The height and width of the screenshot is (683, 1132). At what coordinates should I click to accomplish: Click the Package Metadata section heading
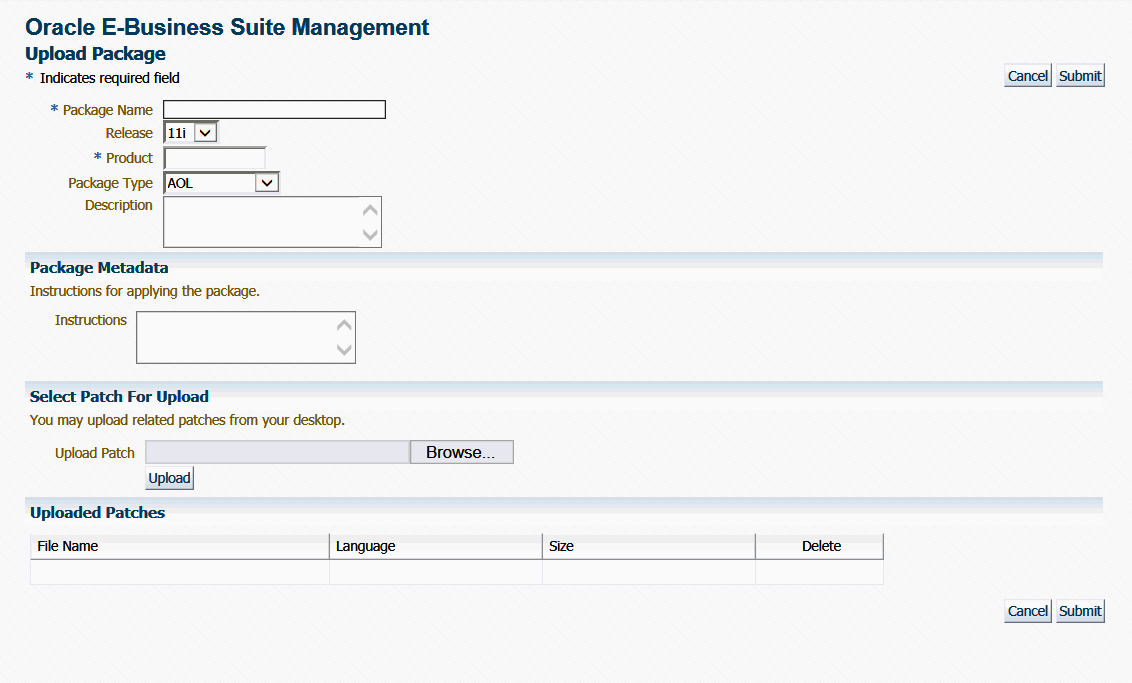coord(99,268)
